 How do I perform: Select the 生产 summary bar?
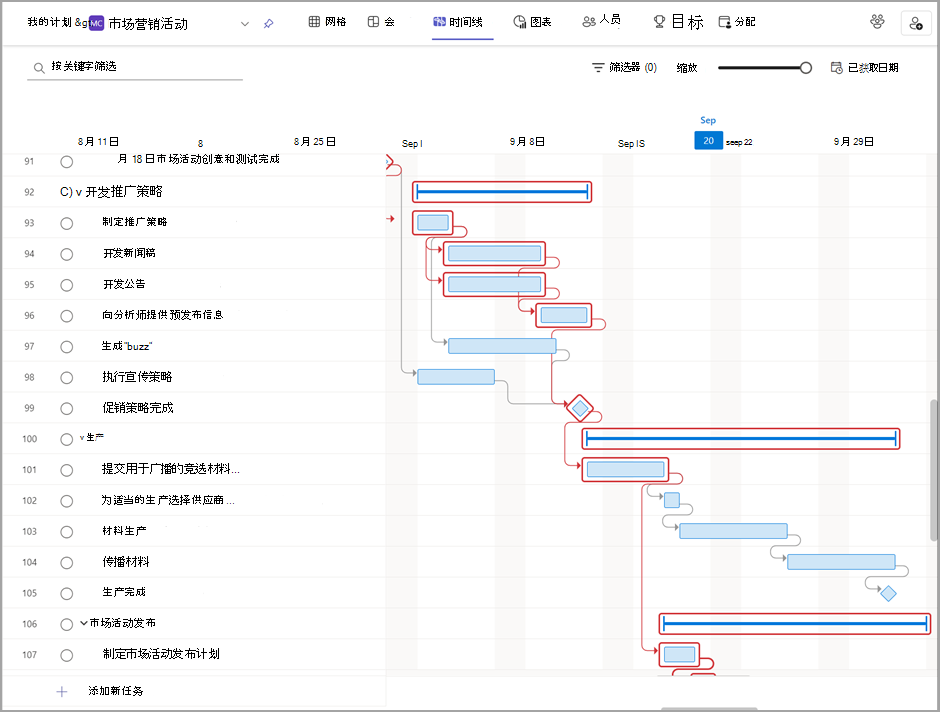click(x=741, y=439)
